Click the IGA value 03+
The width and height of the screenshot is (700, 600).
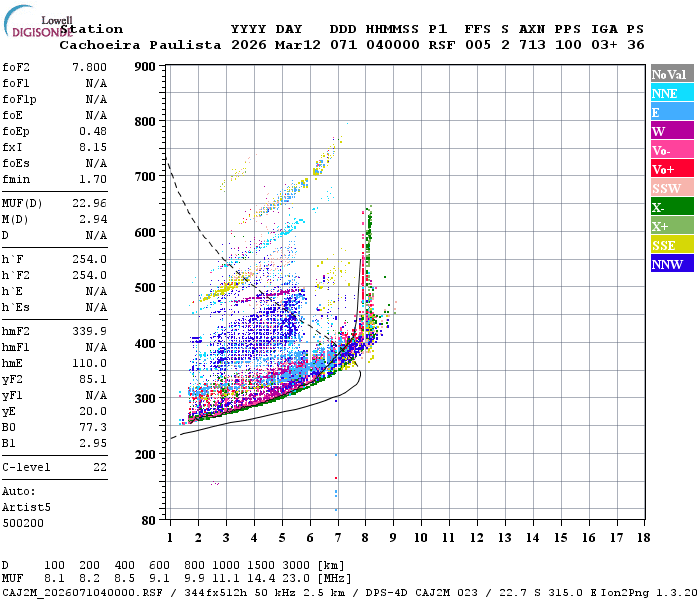pos(604,45)
